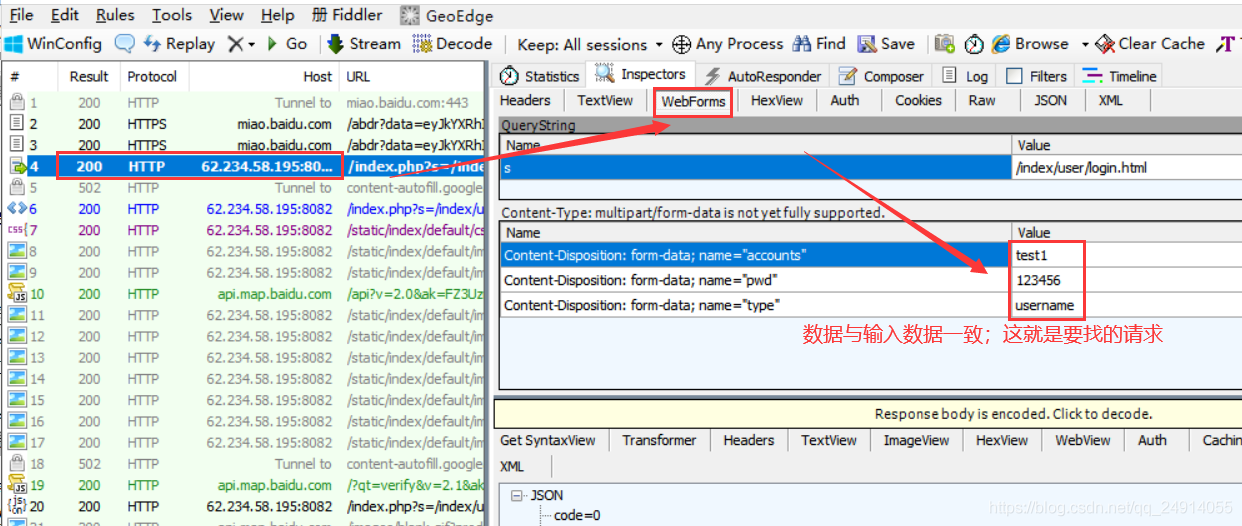Screen dimensions: 1242x526
Task: Open the GeoEdge menu item
Action: point(447,16)
